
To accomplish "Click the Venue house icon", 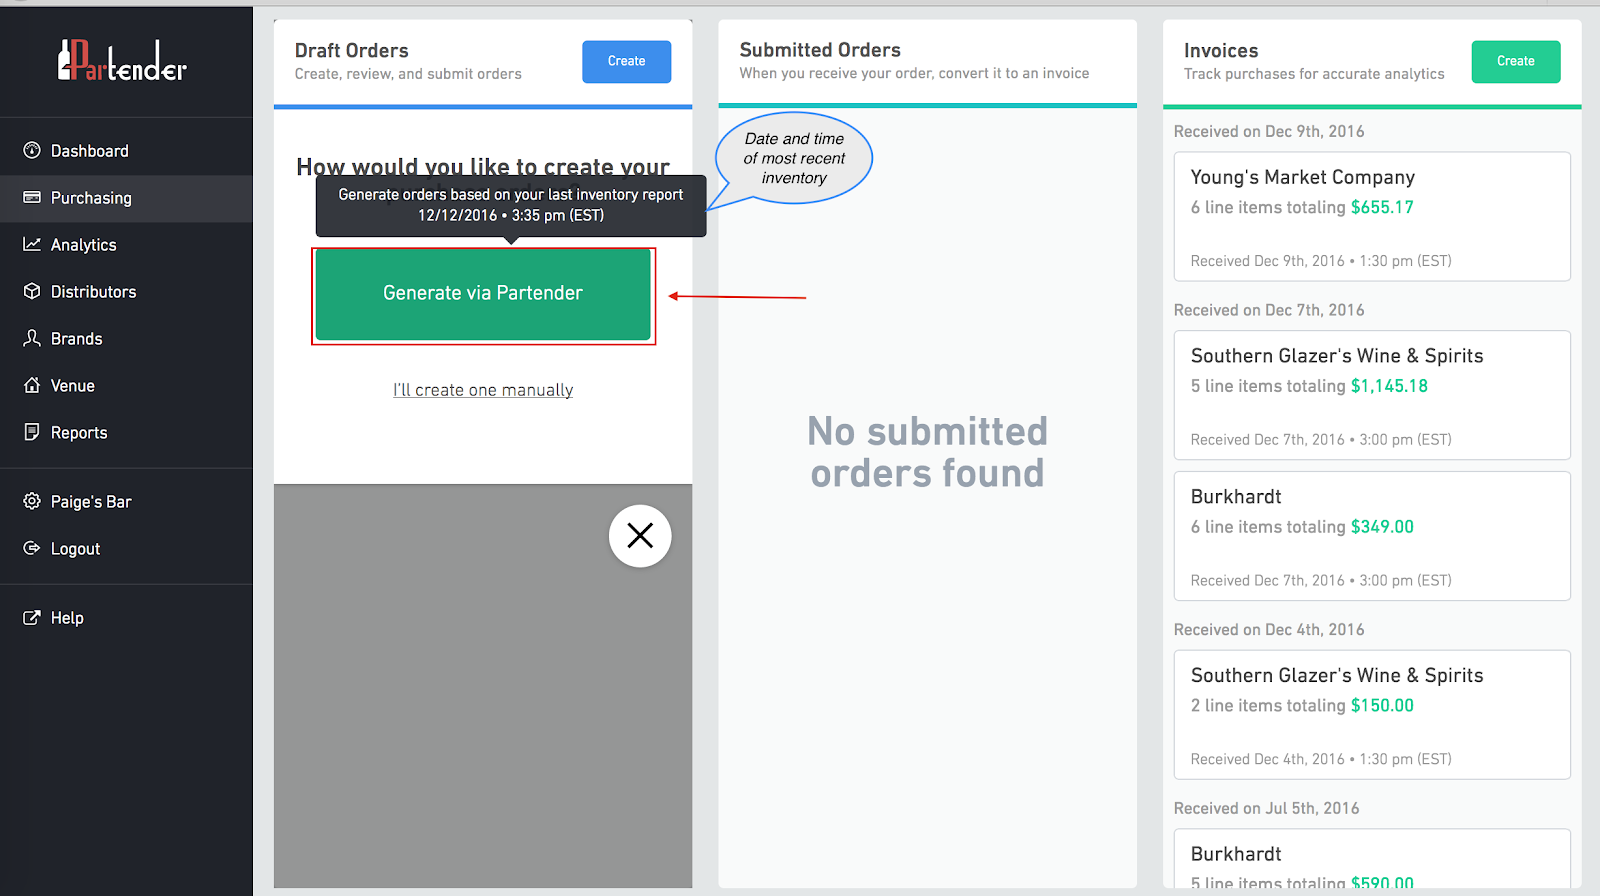I will tap(32, 385).
